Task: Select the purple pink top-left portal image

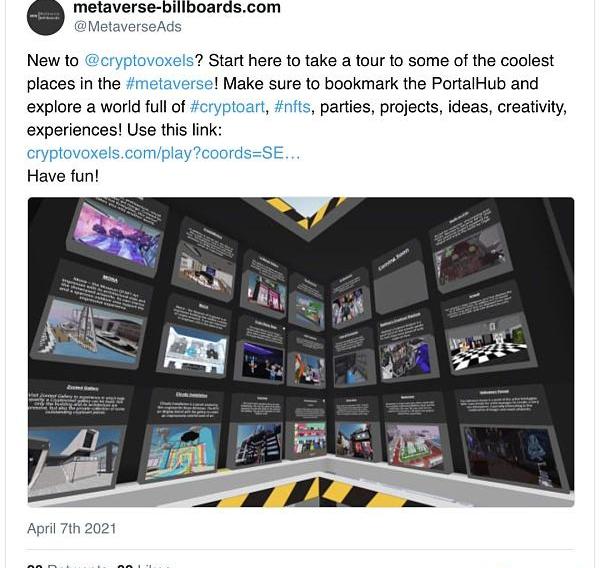Action: tap(118, 237)
